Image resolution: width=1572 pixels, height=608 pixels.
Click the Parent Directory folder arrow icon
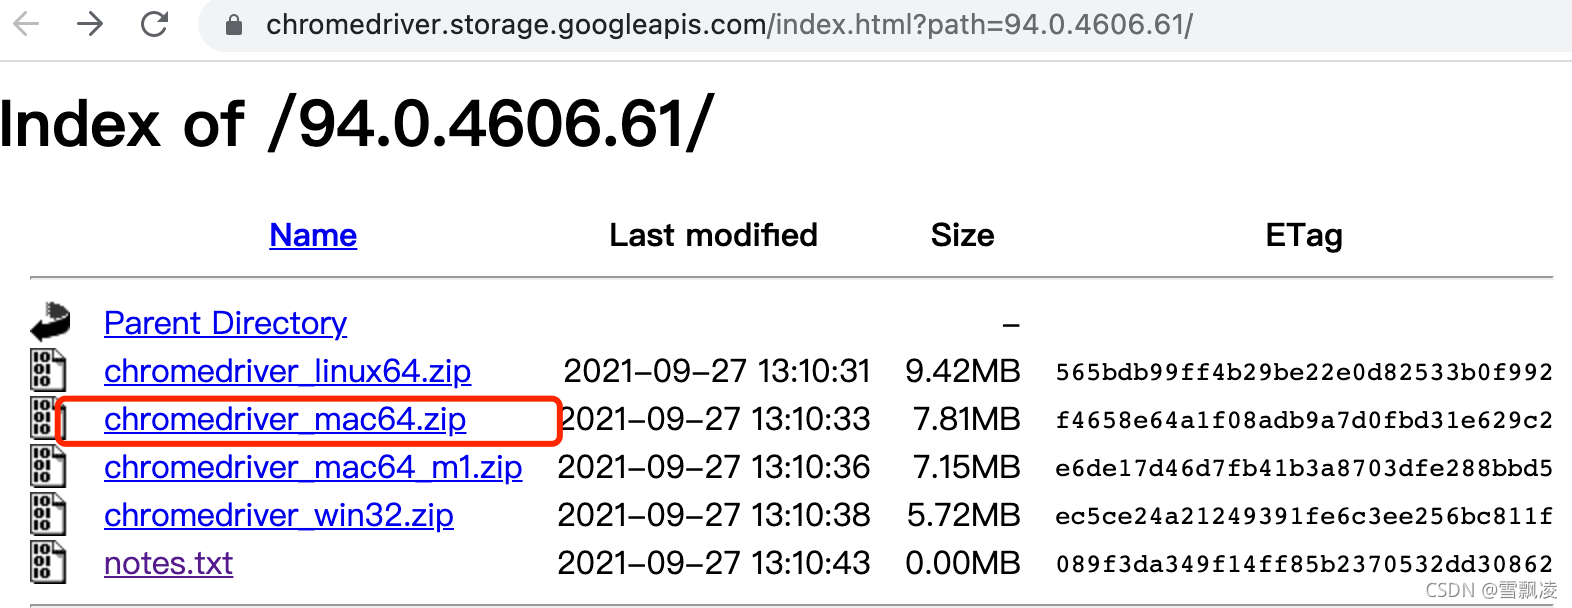(x=49, y=322)
